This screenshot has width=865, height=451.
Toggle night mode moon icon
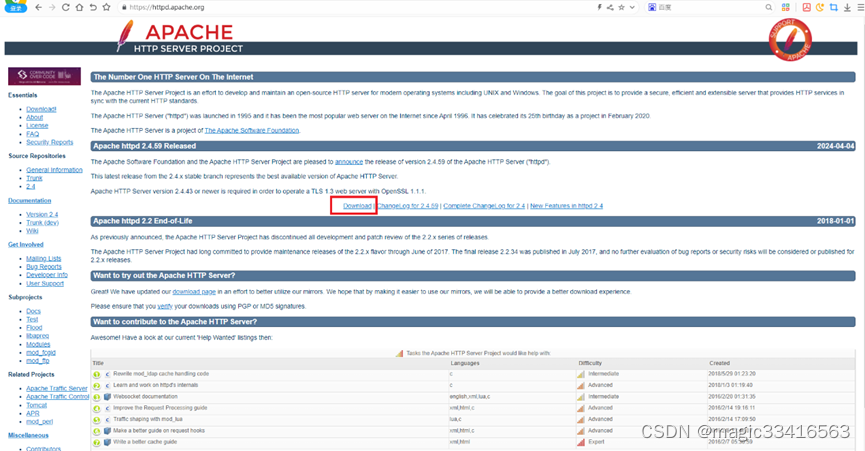[820, 7]
